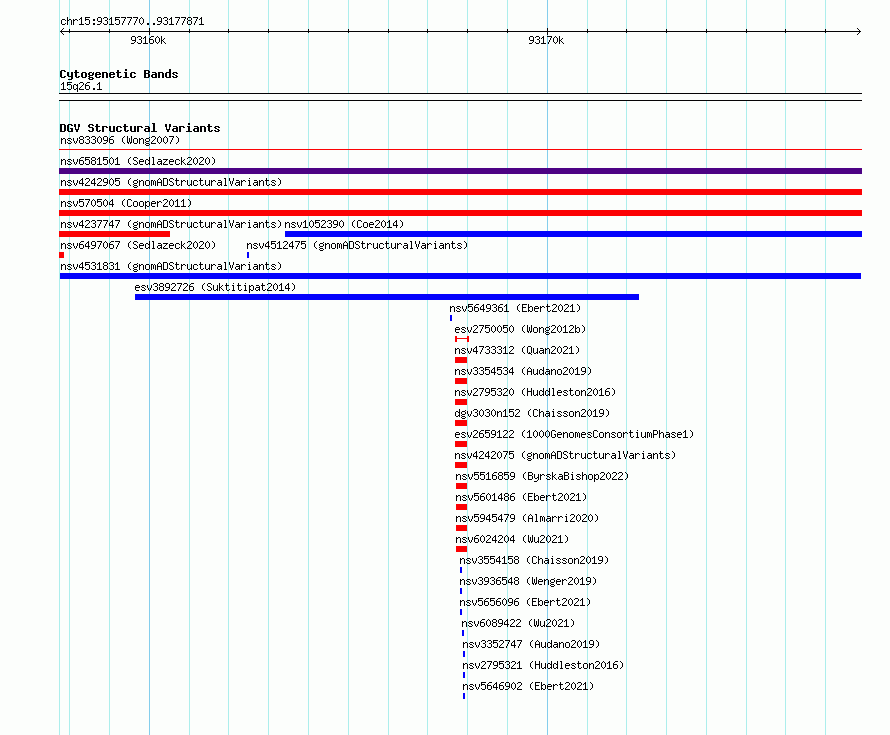Click nsv5646902 (Ebert2021) label
Screen dimensions: 890x735
pos(528,686)
